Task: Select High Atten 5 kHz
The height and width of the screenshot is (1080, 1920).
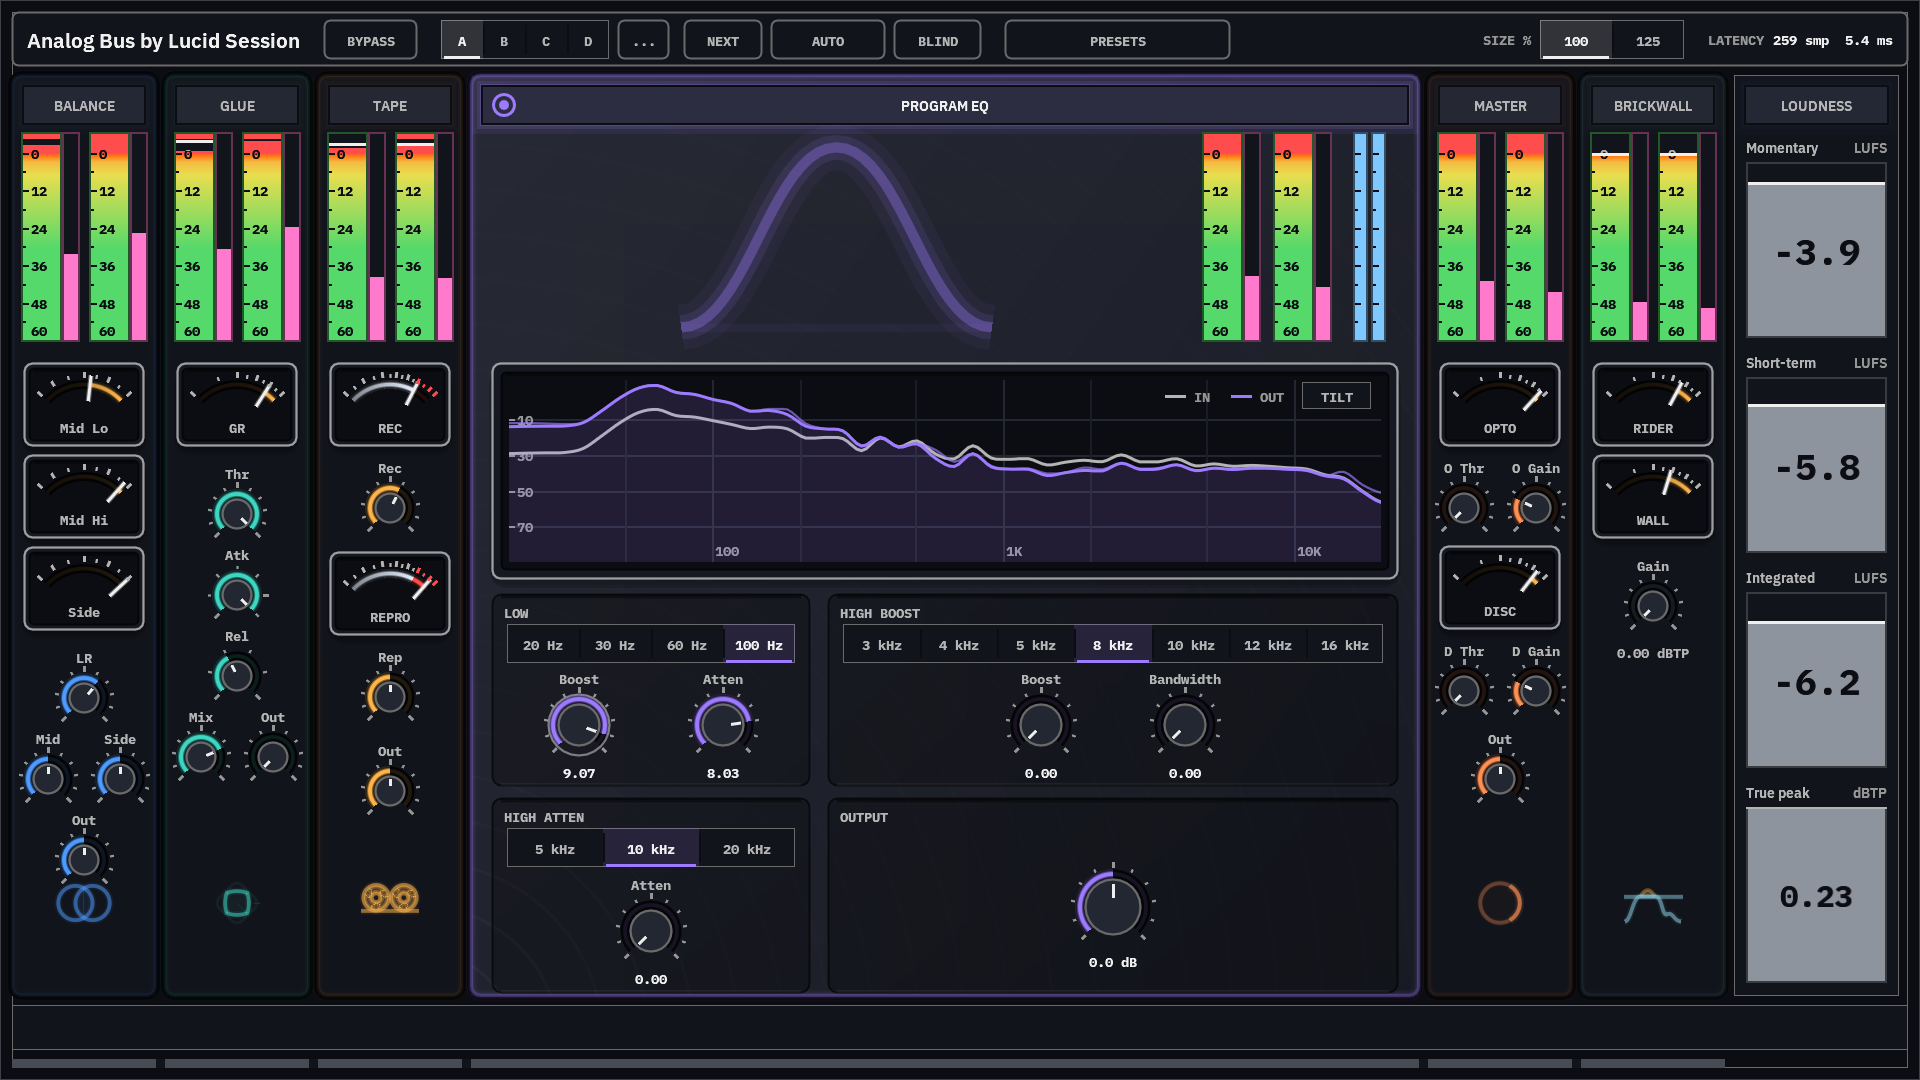Action: coord(555,849)
